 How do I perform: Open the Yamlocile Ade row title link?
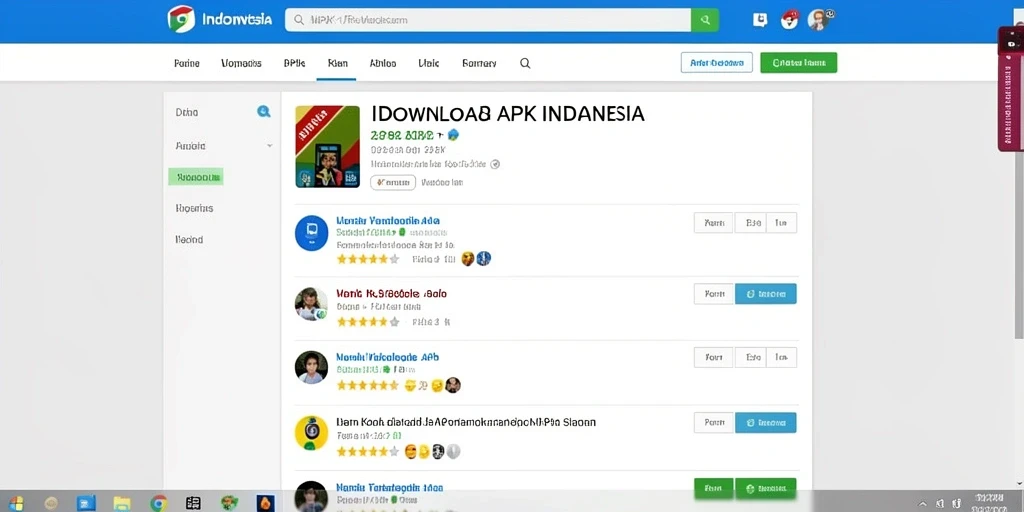point(388,221)
